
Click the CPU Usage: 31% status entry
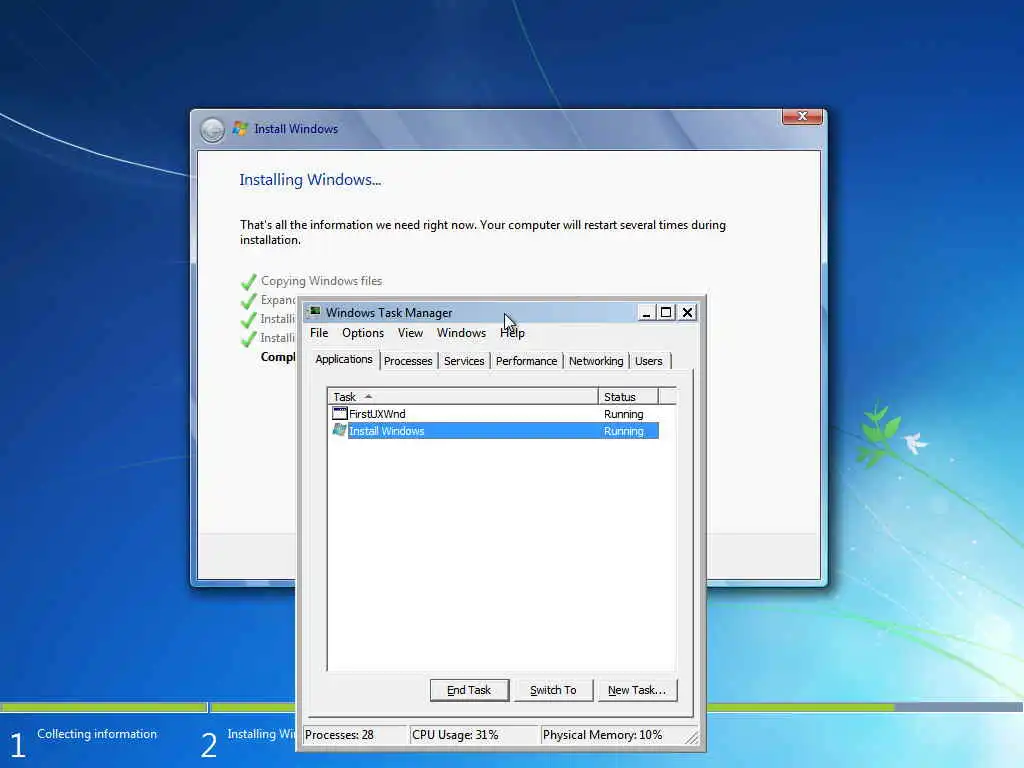473,735
